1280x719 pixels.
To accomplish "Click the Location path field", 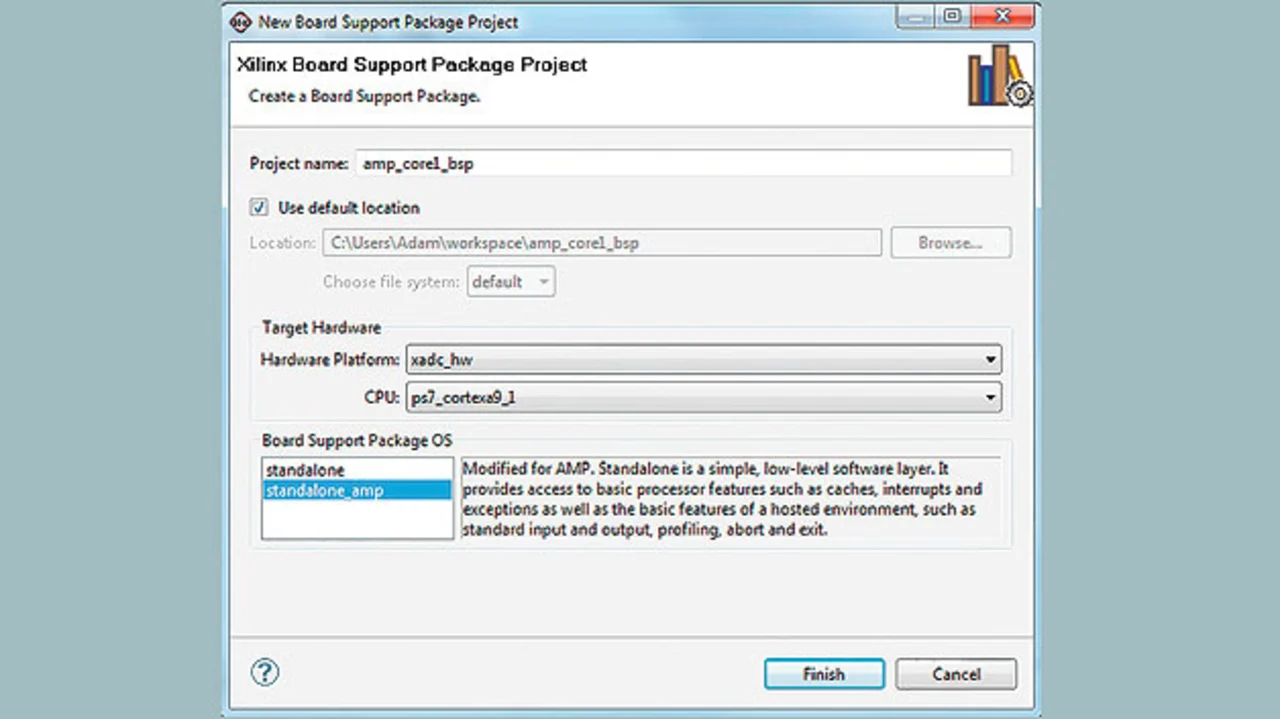I will pos(602,243).
